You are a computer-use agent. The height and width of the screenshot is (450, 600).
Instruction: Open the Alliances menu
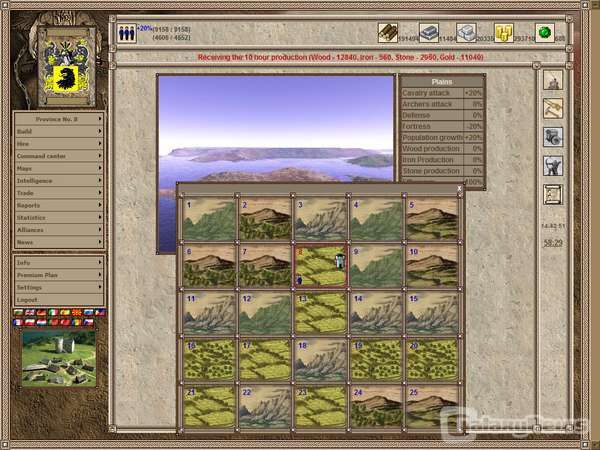[x=59, y=230]
